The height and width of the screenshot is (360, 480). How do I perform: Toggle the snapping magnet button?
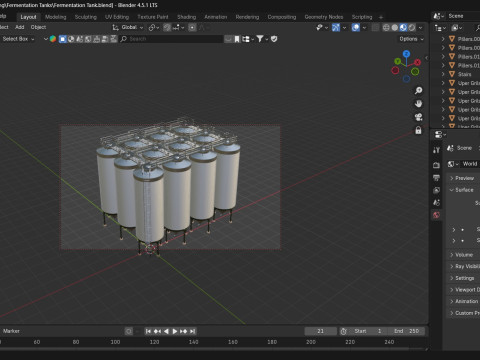[167, 27]
